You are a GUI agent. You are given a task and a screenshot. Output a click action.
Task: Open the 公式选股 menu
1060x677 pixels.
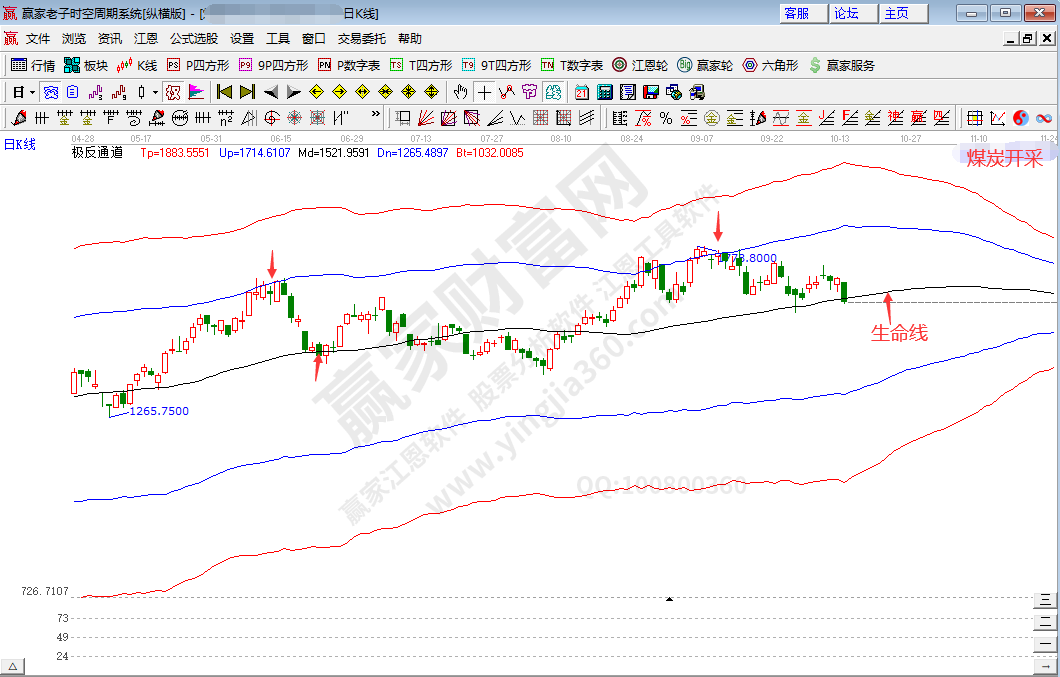point(193,39)
